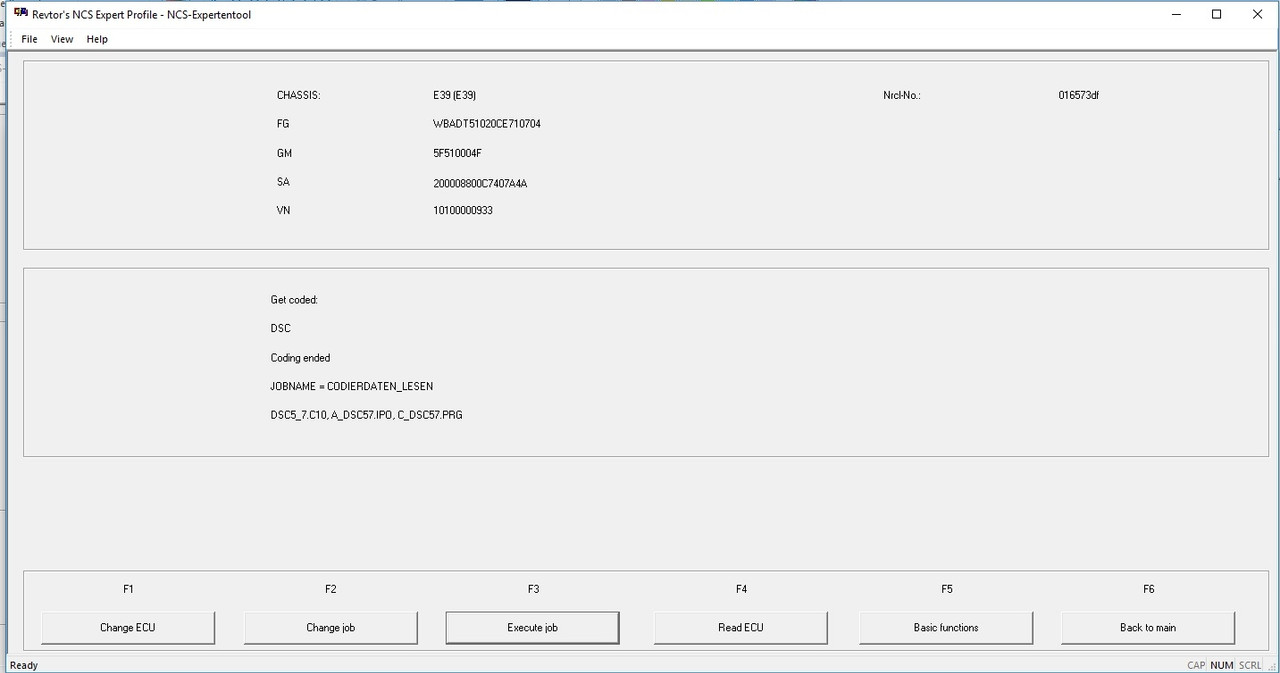The image size is (1280, 673).
Task: Click the DSC module text
Action: 281,328
